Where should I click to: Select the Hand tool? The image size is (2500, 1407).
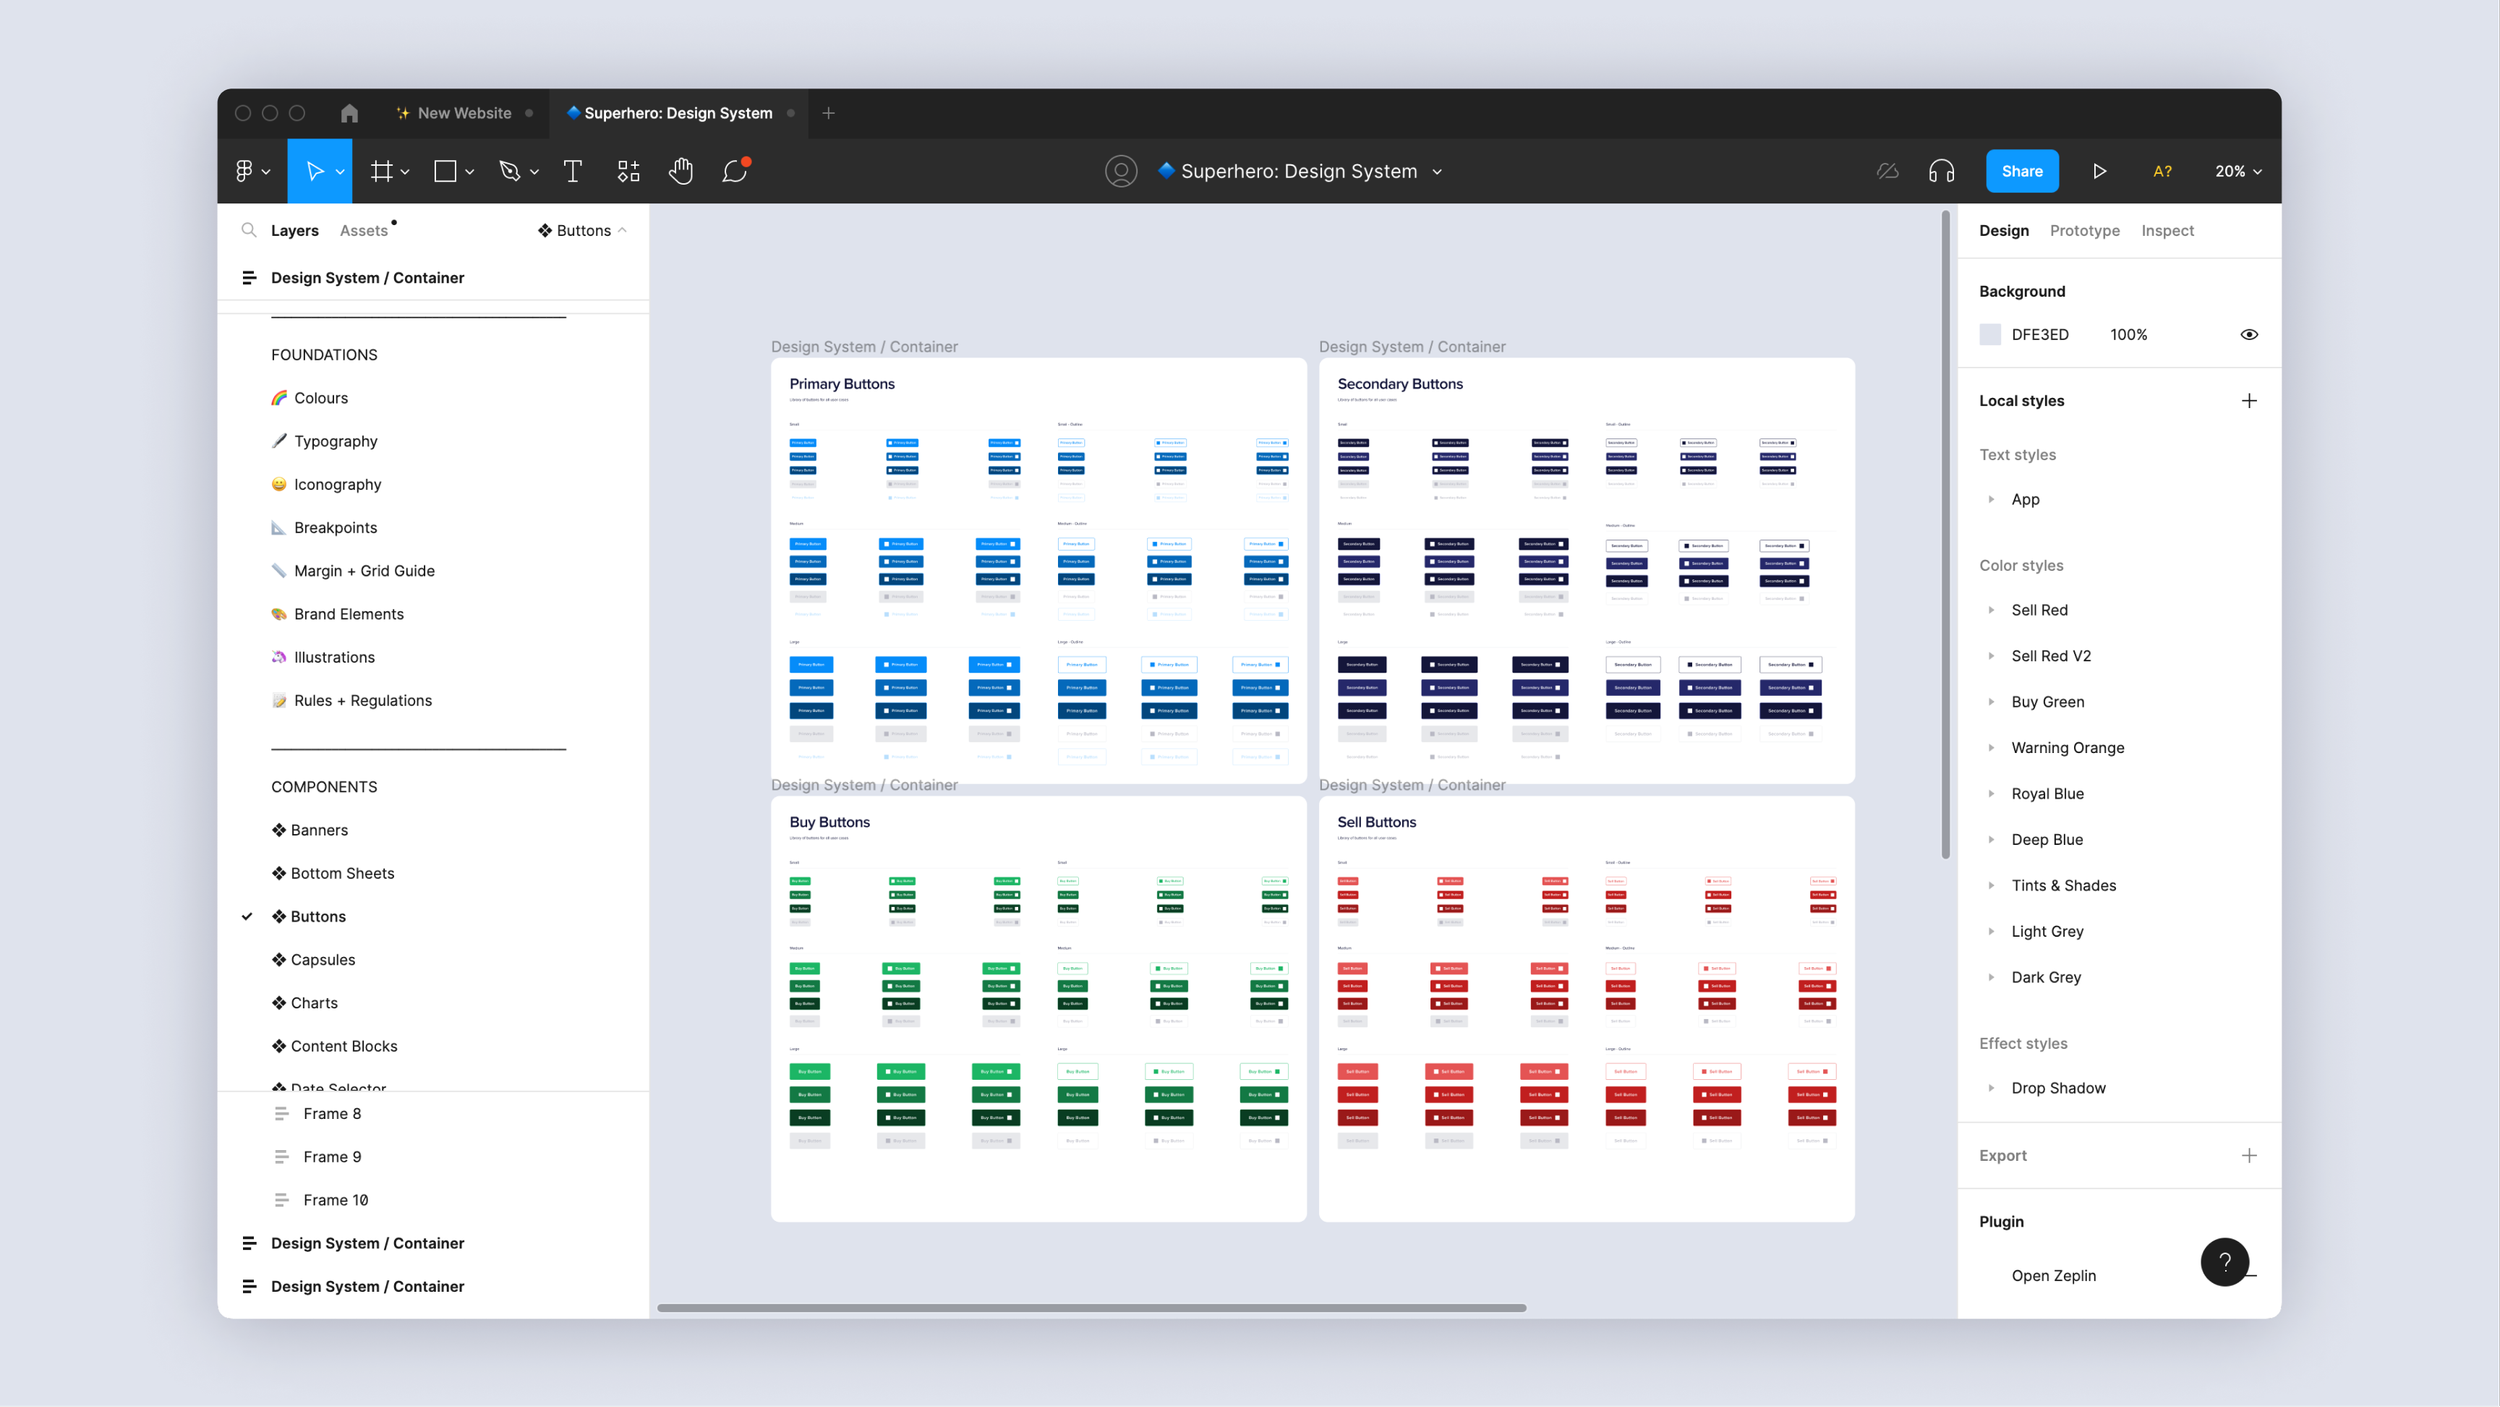pyautogui.click(x=681, y=171)
